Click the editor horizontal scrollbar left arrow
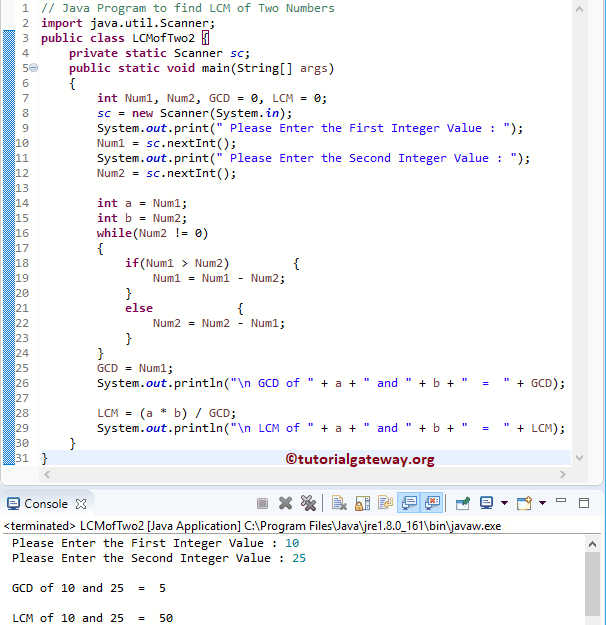 [47, 474]
